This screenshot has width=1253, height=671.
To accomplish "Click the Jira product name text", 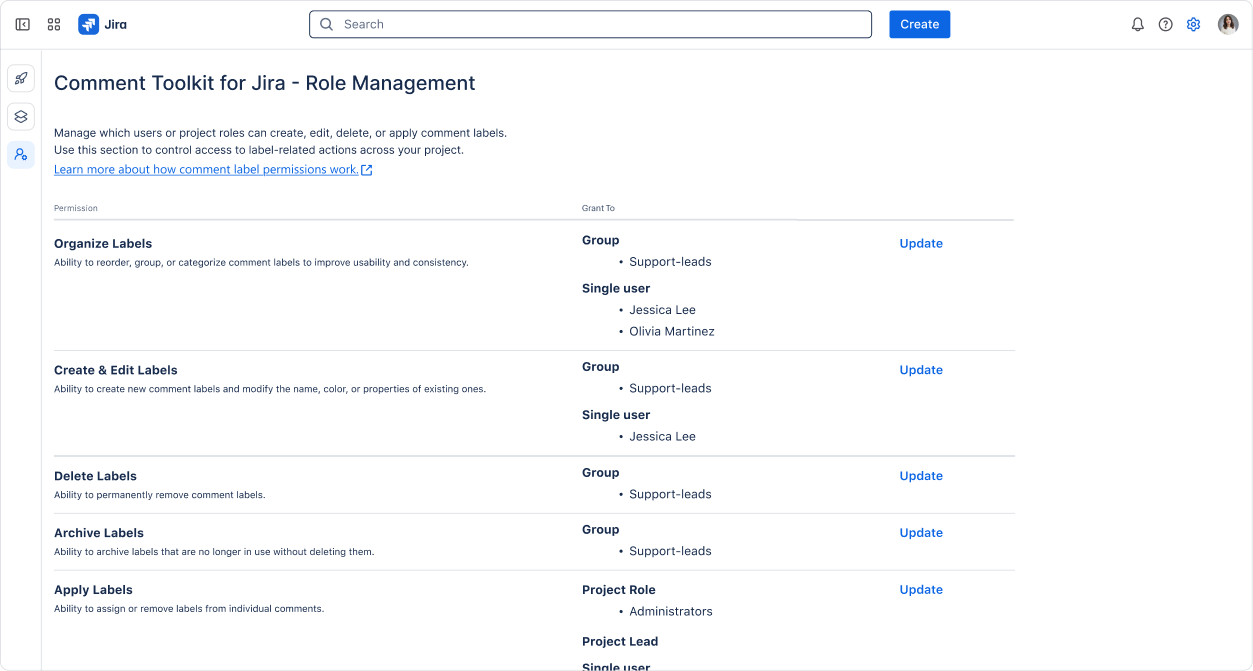I will tap(116, 24).
